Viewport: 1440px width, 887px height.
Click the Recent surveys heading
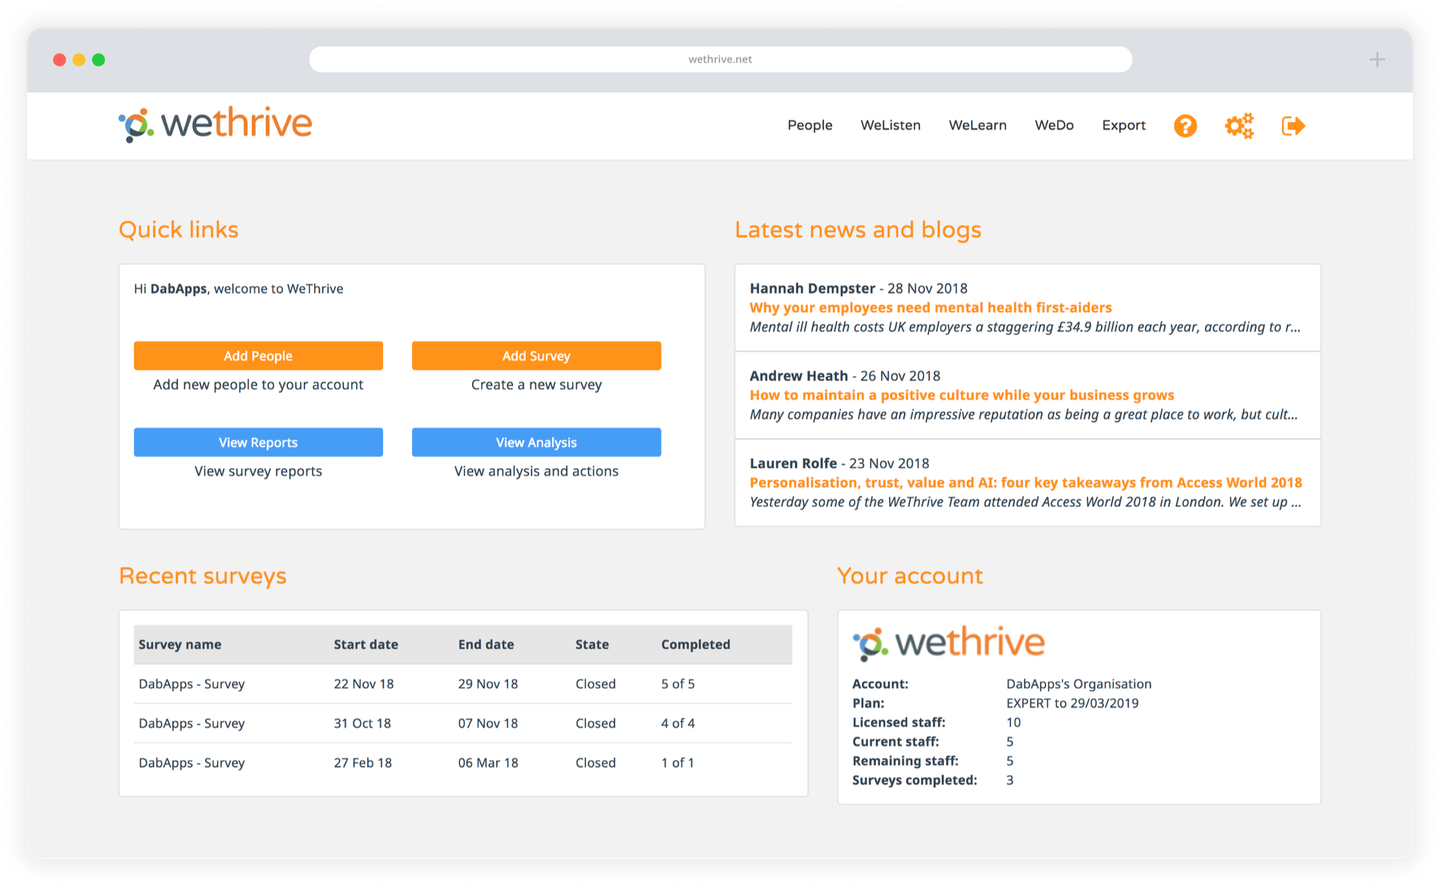point(202,576)
